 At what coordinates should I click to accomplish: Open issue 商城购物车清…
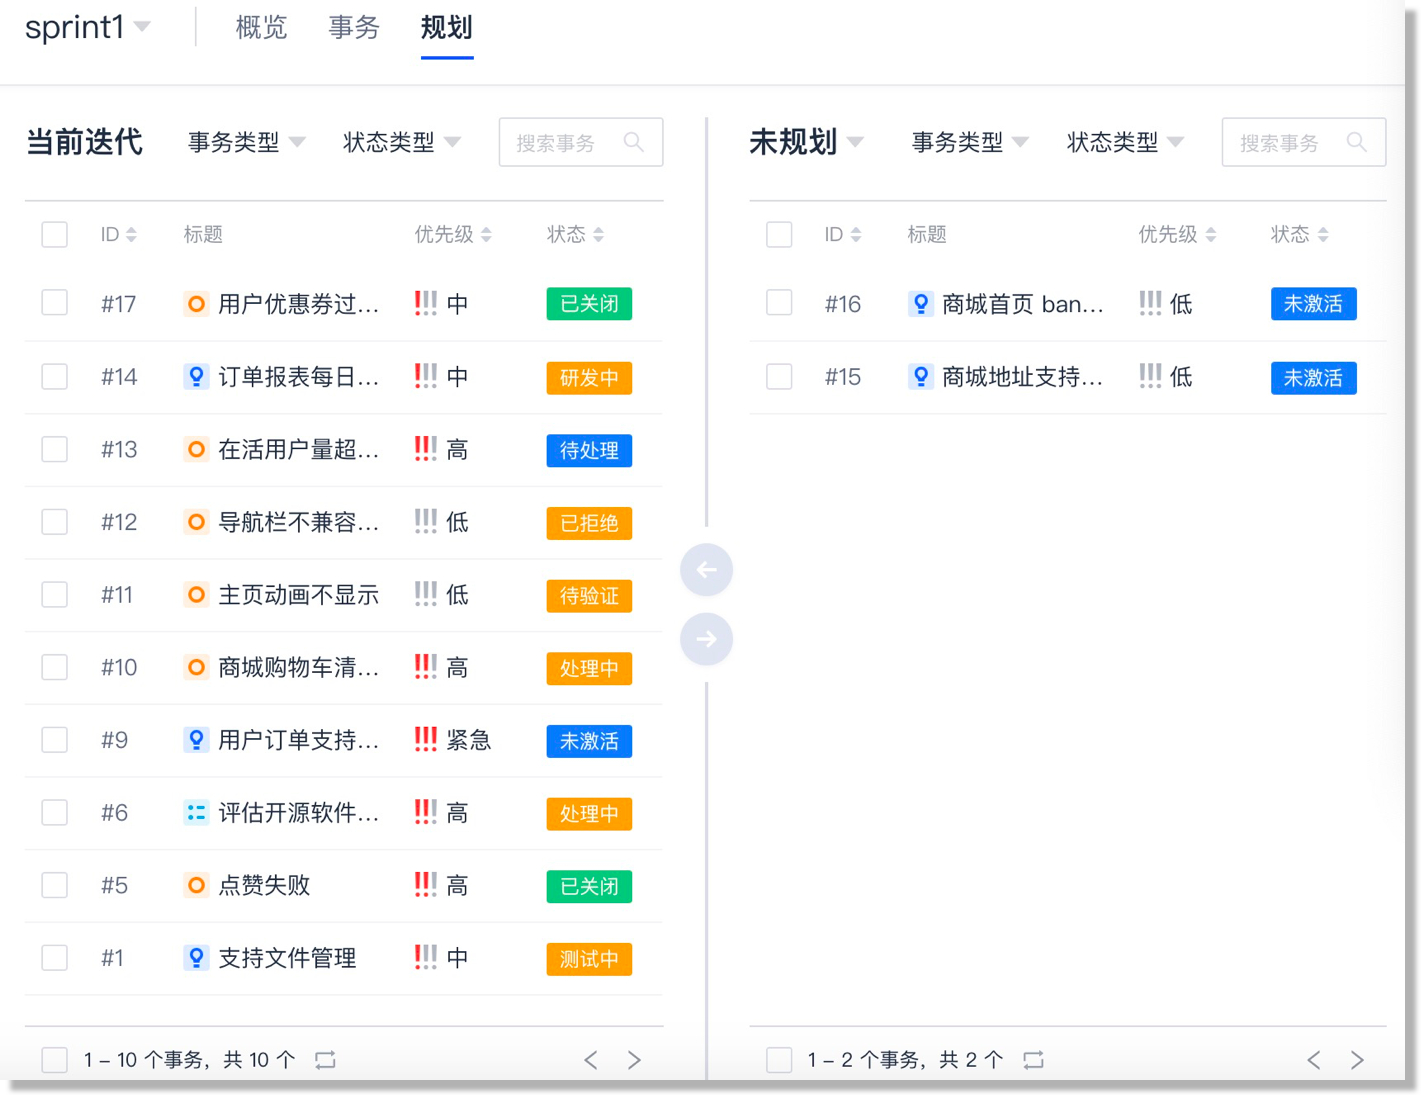[299, 667]
